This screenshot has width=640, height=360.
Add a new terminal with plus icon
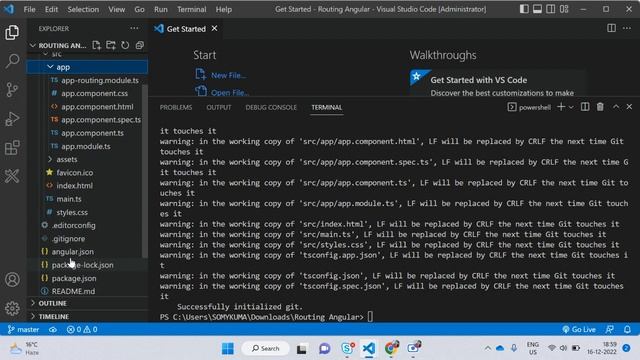click(561, 107)
